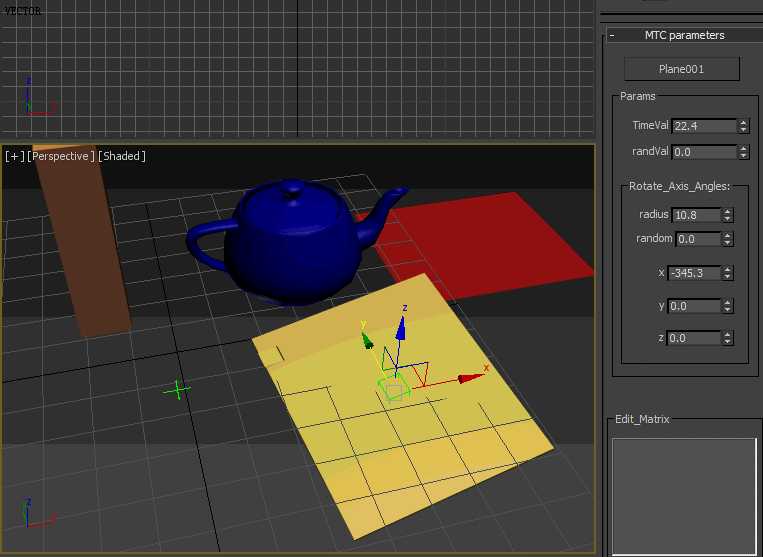
Task: Adjust the random spinner arrows
Action: (727, 239)
